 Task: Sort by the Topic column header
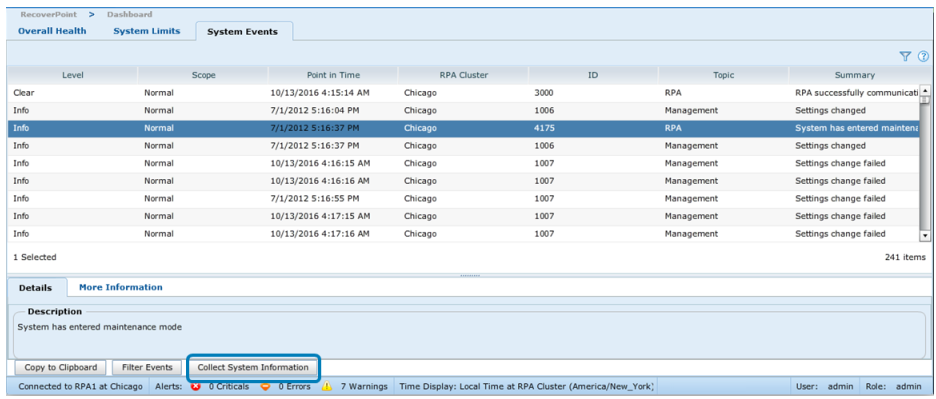coord(723,75)
